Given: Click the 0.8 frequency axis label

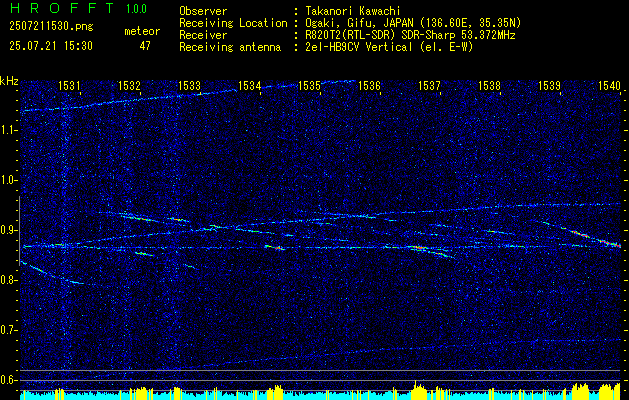Looking at the screenshot, I should pos(9,280).
